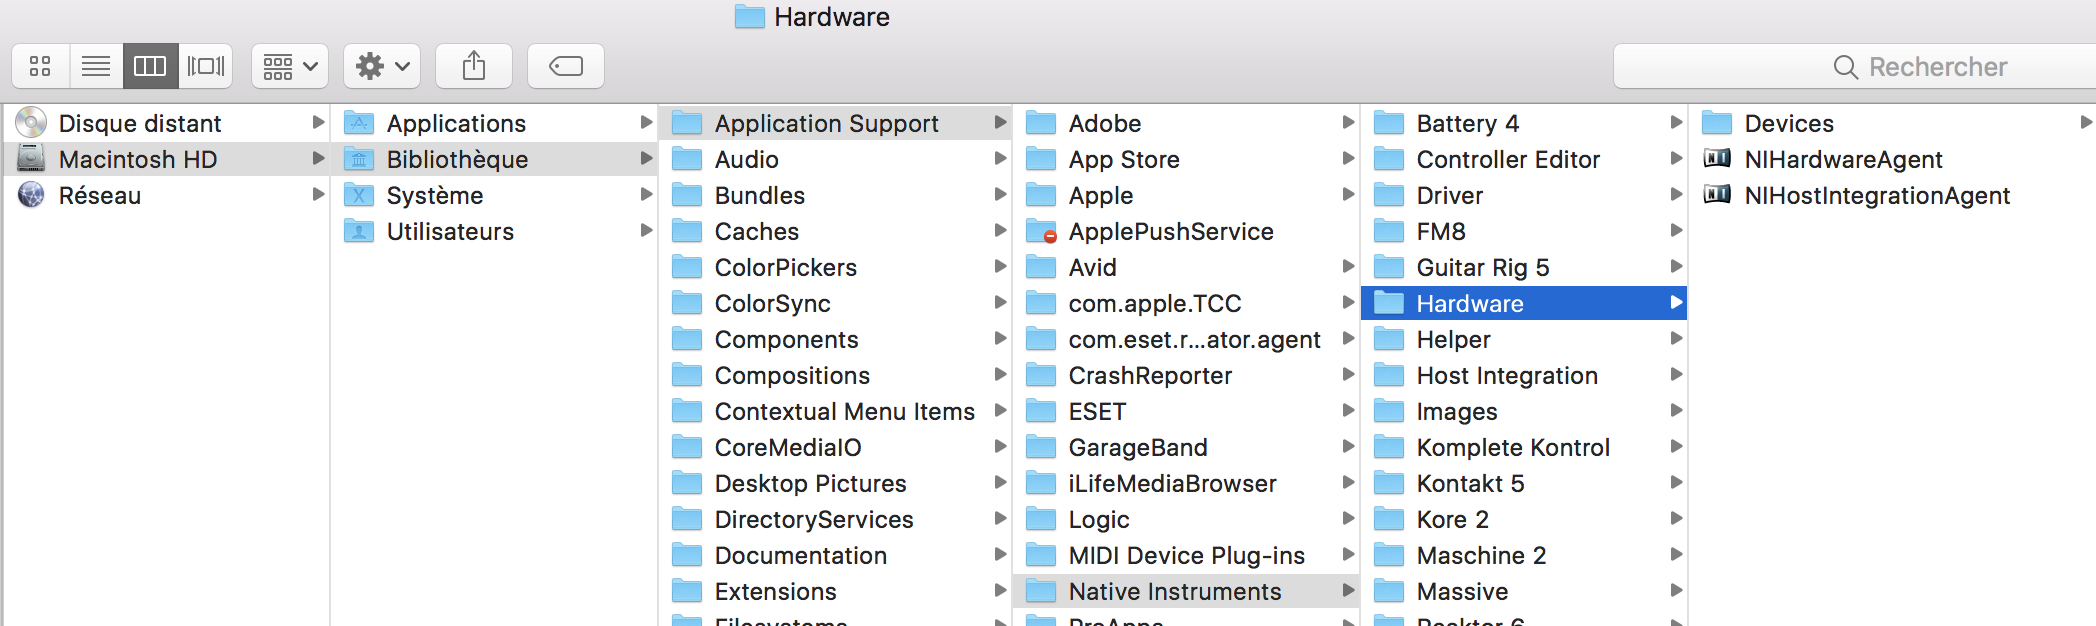The image size is (2096, 626).
Task: Open the Audio folder
Action: pyautogui.click(x=836, y=159)
